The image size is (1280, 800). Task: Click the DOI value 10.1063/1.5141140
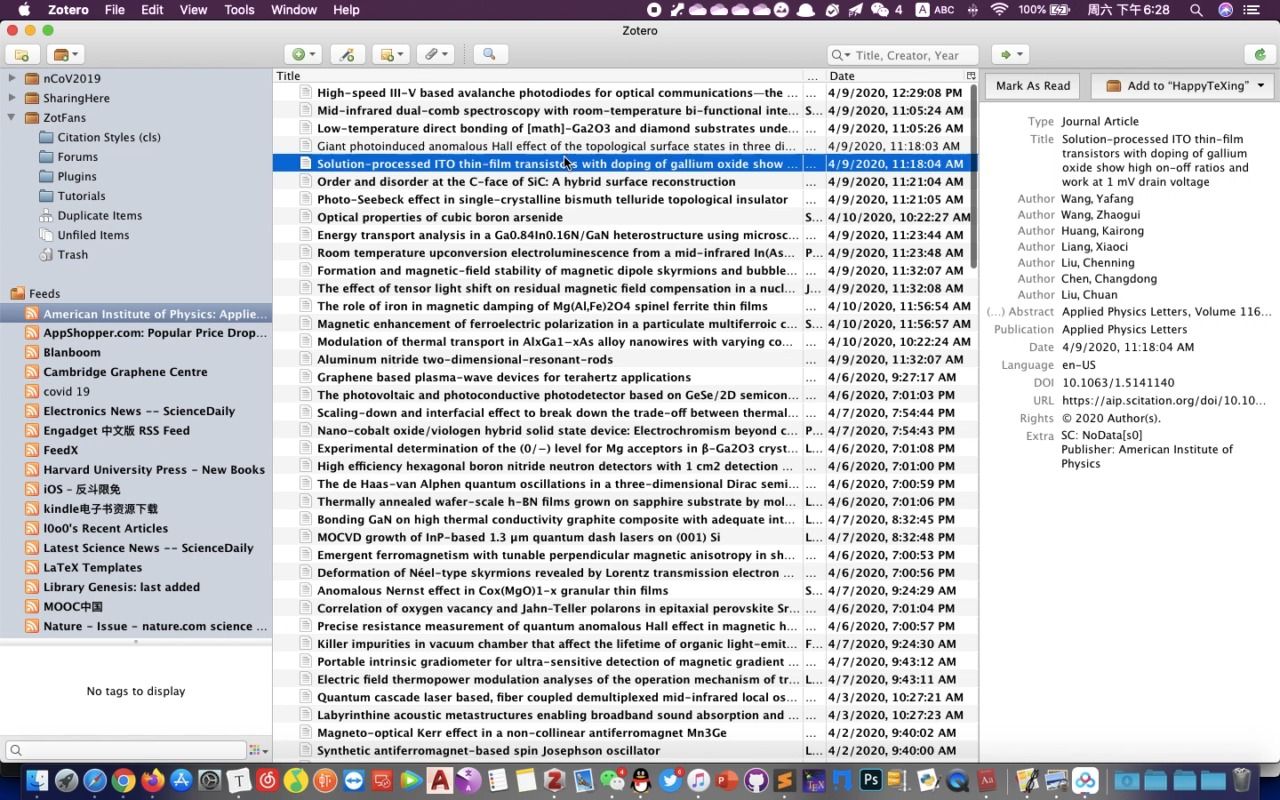pos(1118,383)
